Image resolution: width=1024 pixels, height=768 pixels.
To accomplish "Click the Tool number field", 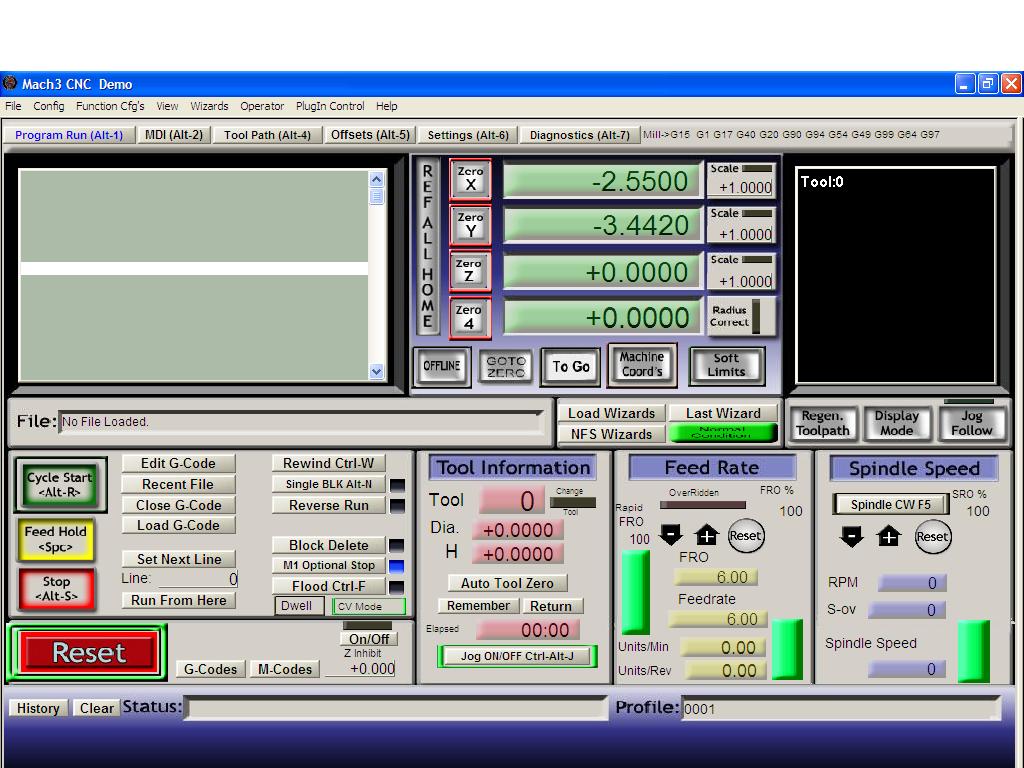I will [x=511, y=501].
